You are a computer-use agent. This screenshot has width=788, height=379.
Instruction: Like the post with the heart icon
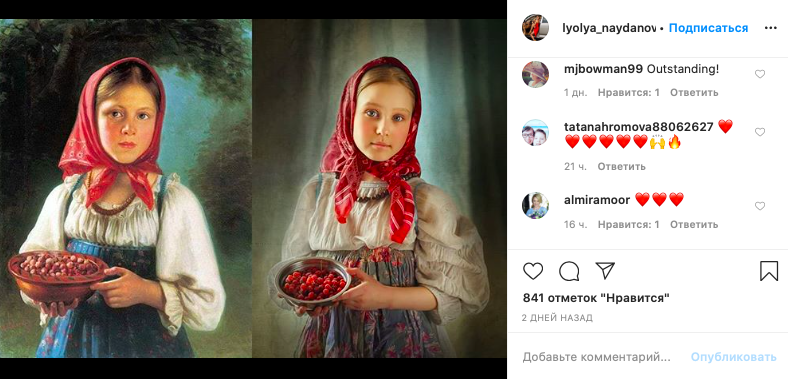coord(533,271)
